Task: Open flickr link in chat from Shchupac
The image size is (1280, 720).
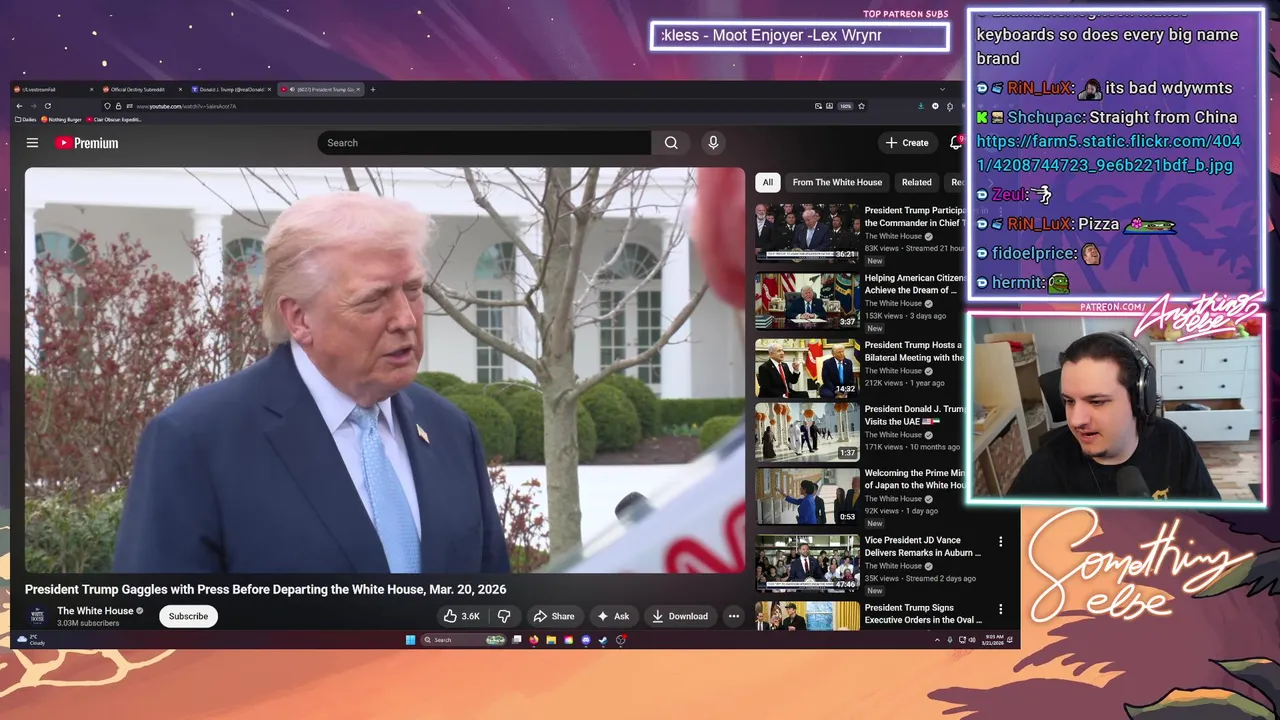Action: click(x=1108, y=153)
